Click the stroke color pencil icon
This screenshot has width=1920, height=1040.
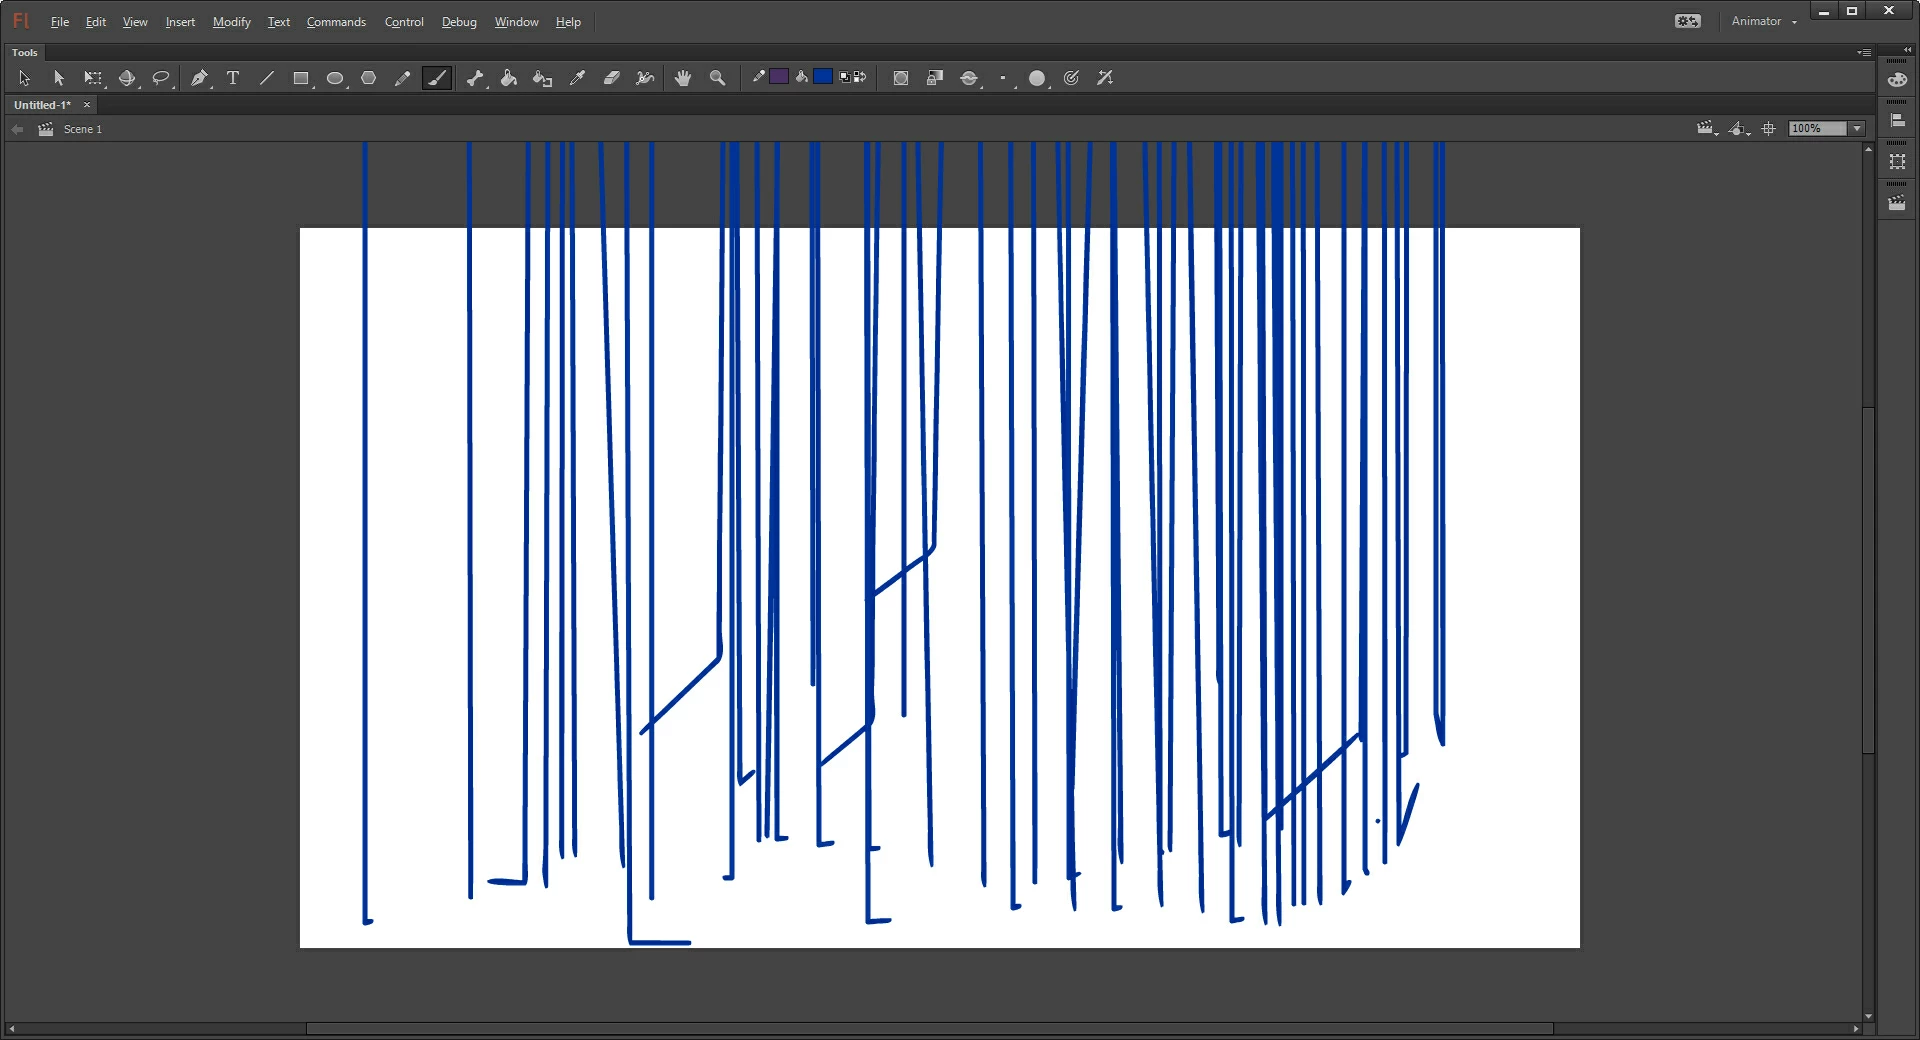point(759,76)
